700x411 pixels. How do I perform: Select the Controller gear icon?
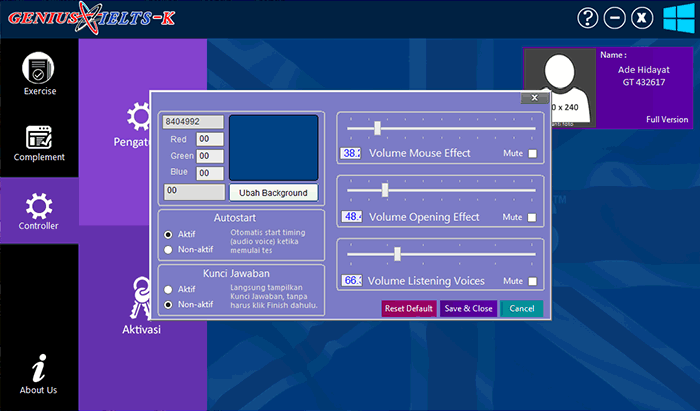39,206
